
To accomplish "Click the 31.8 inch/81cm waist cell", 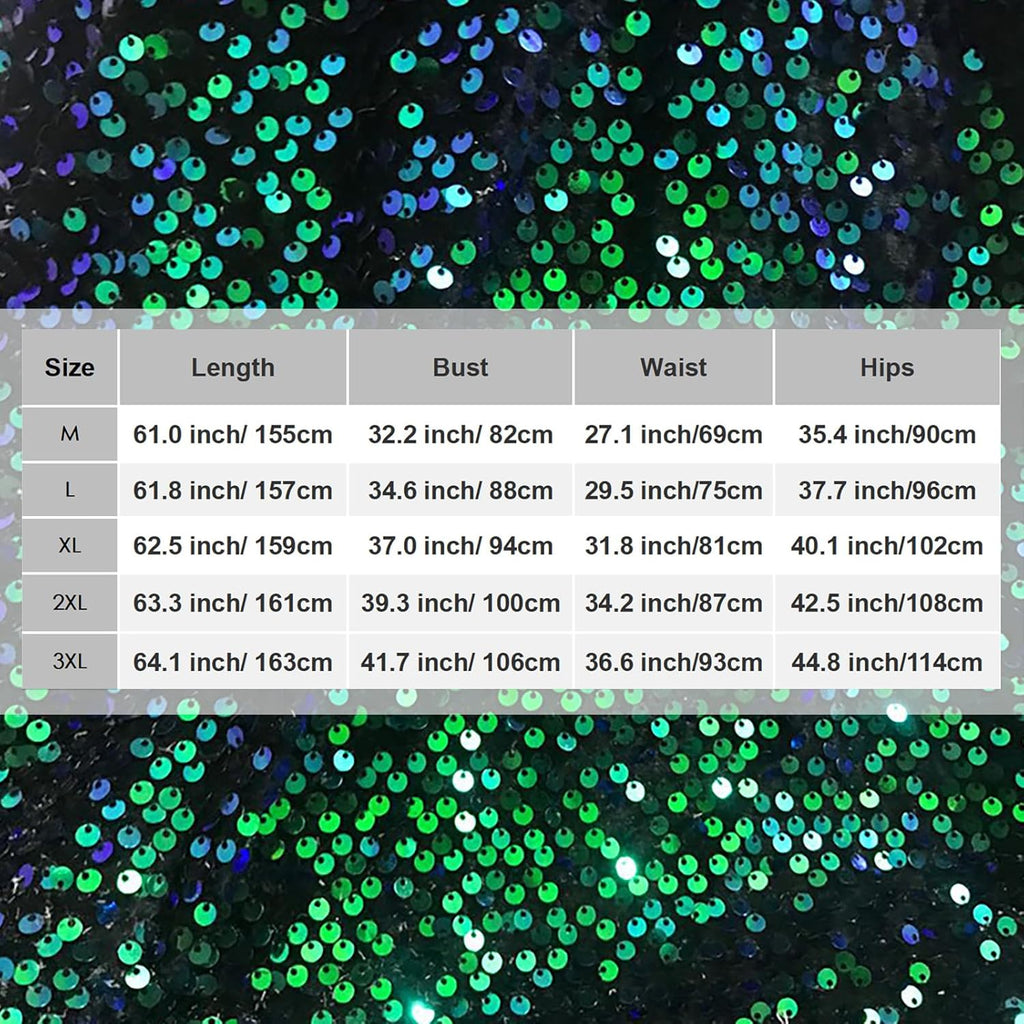I will click(x=673, y=546).
